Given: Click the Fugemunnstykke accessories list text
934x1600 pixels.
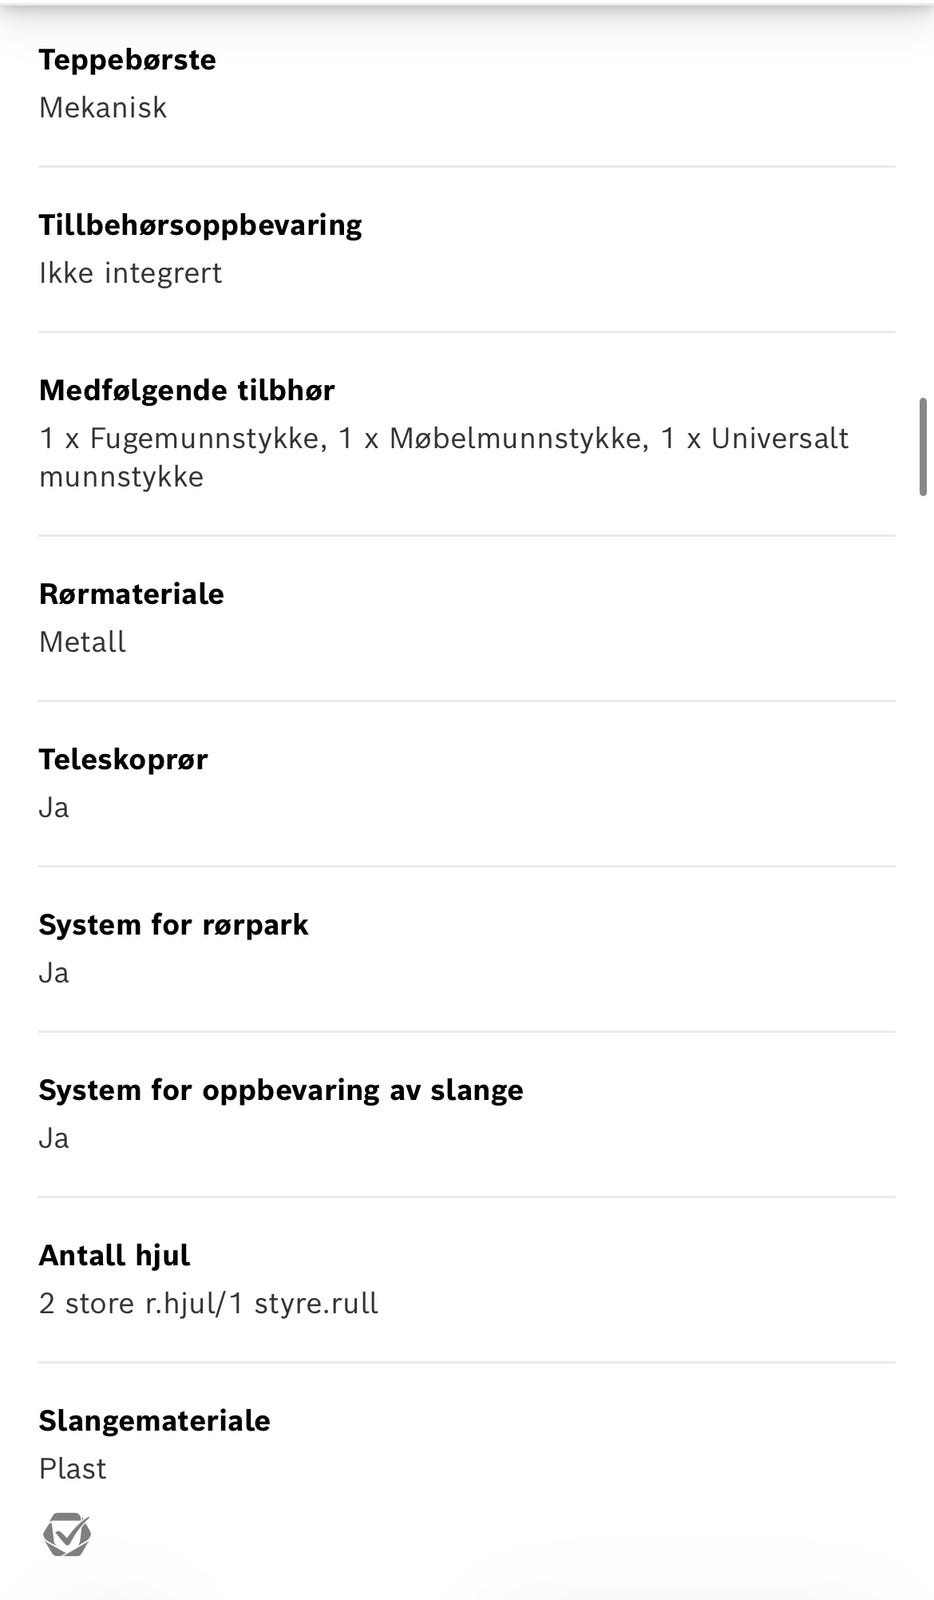Looking at the screenshot, I should [444, 457].
